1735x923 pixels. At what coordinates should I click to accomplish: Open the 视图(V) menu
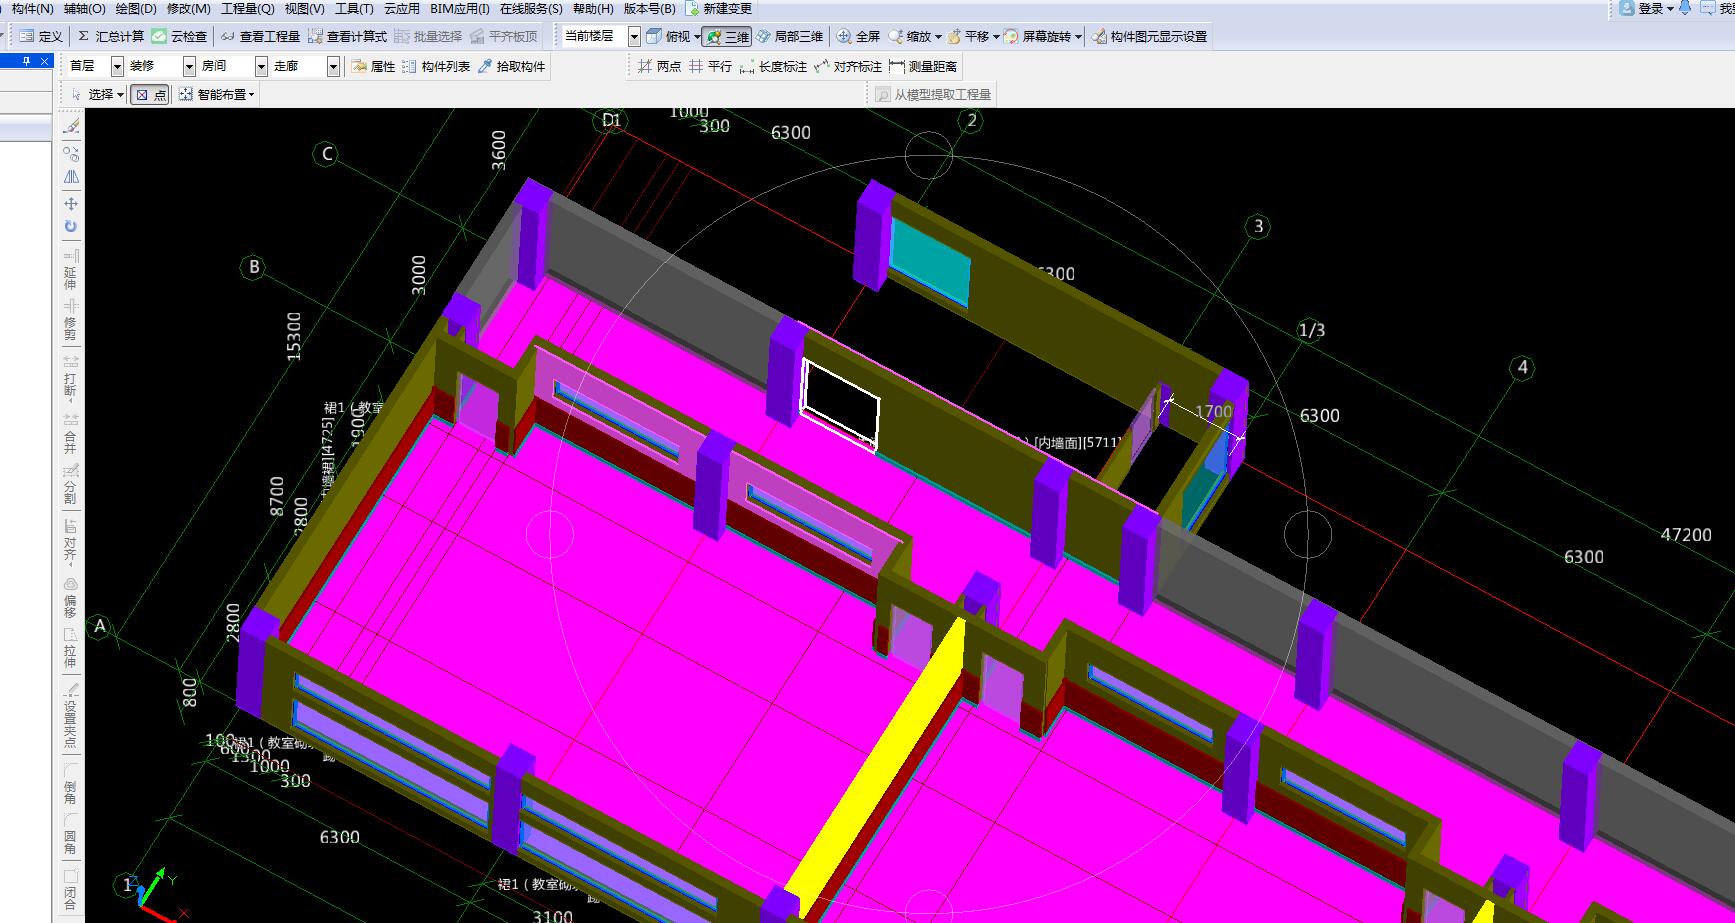304,8
